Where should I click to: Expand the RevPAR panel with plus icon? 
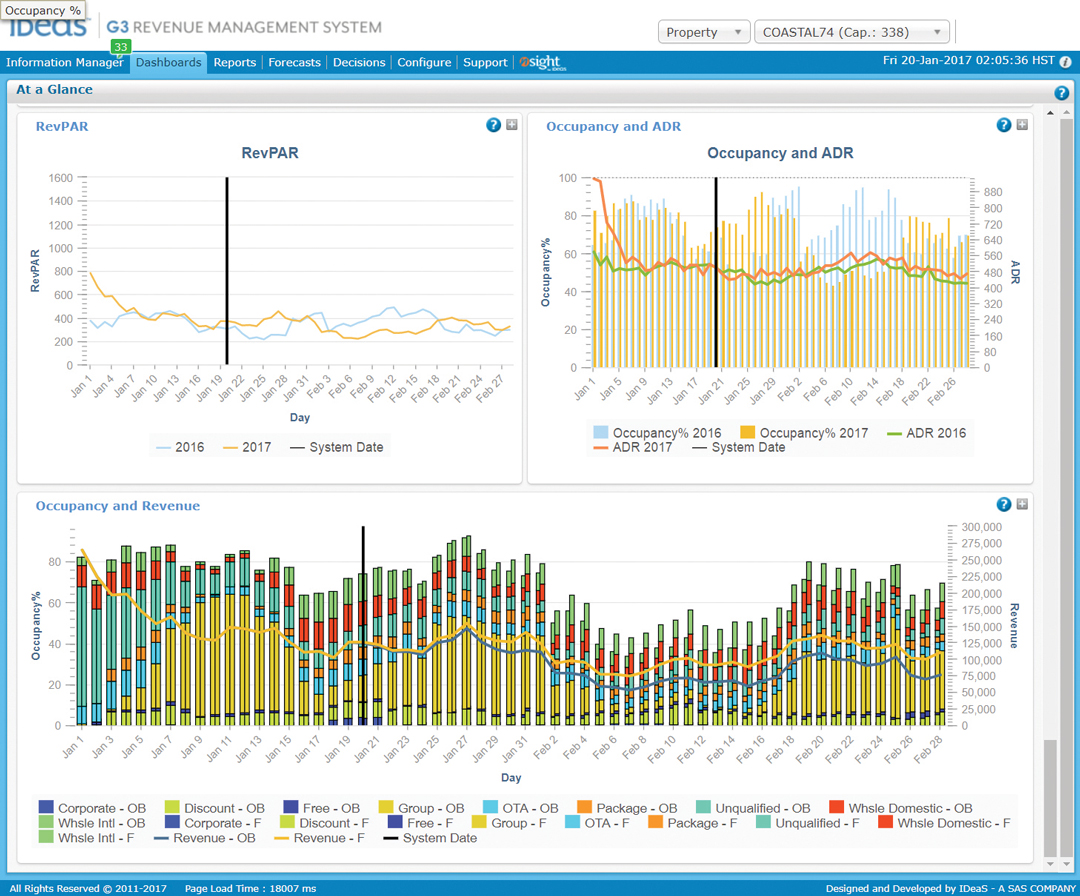tap(512, 125)
